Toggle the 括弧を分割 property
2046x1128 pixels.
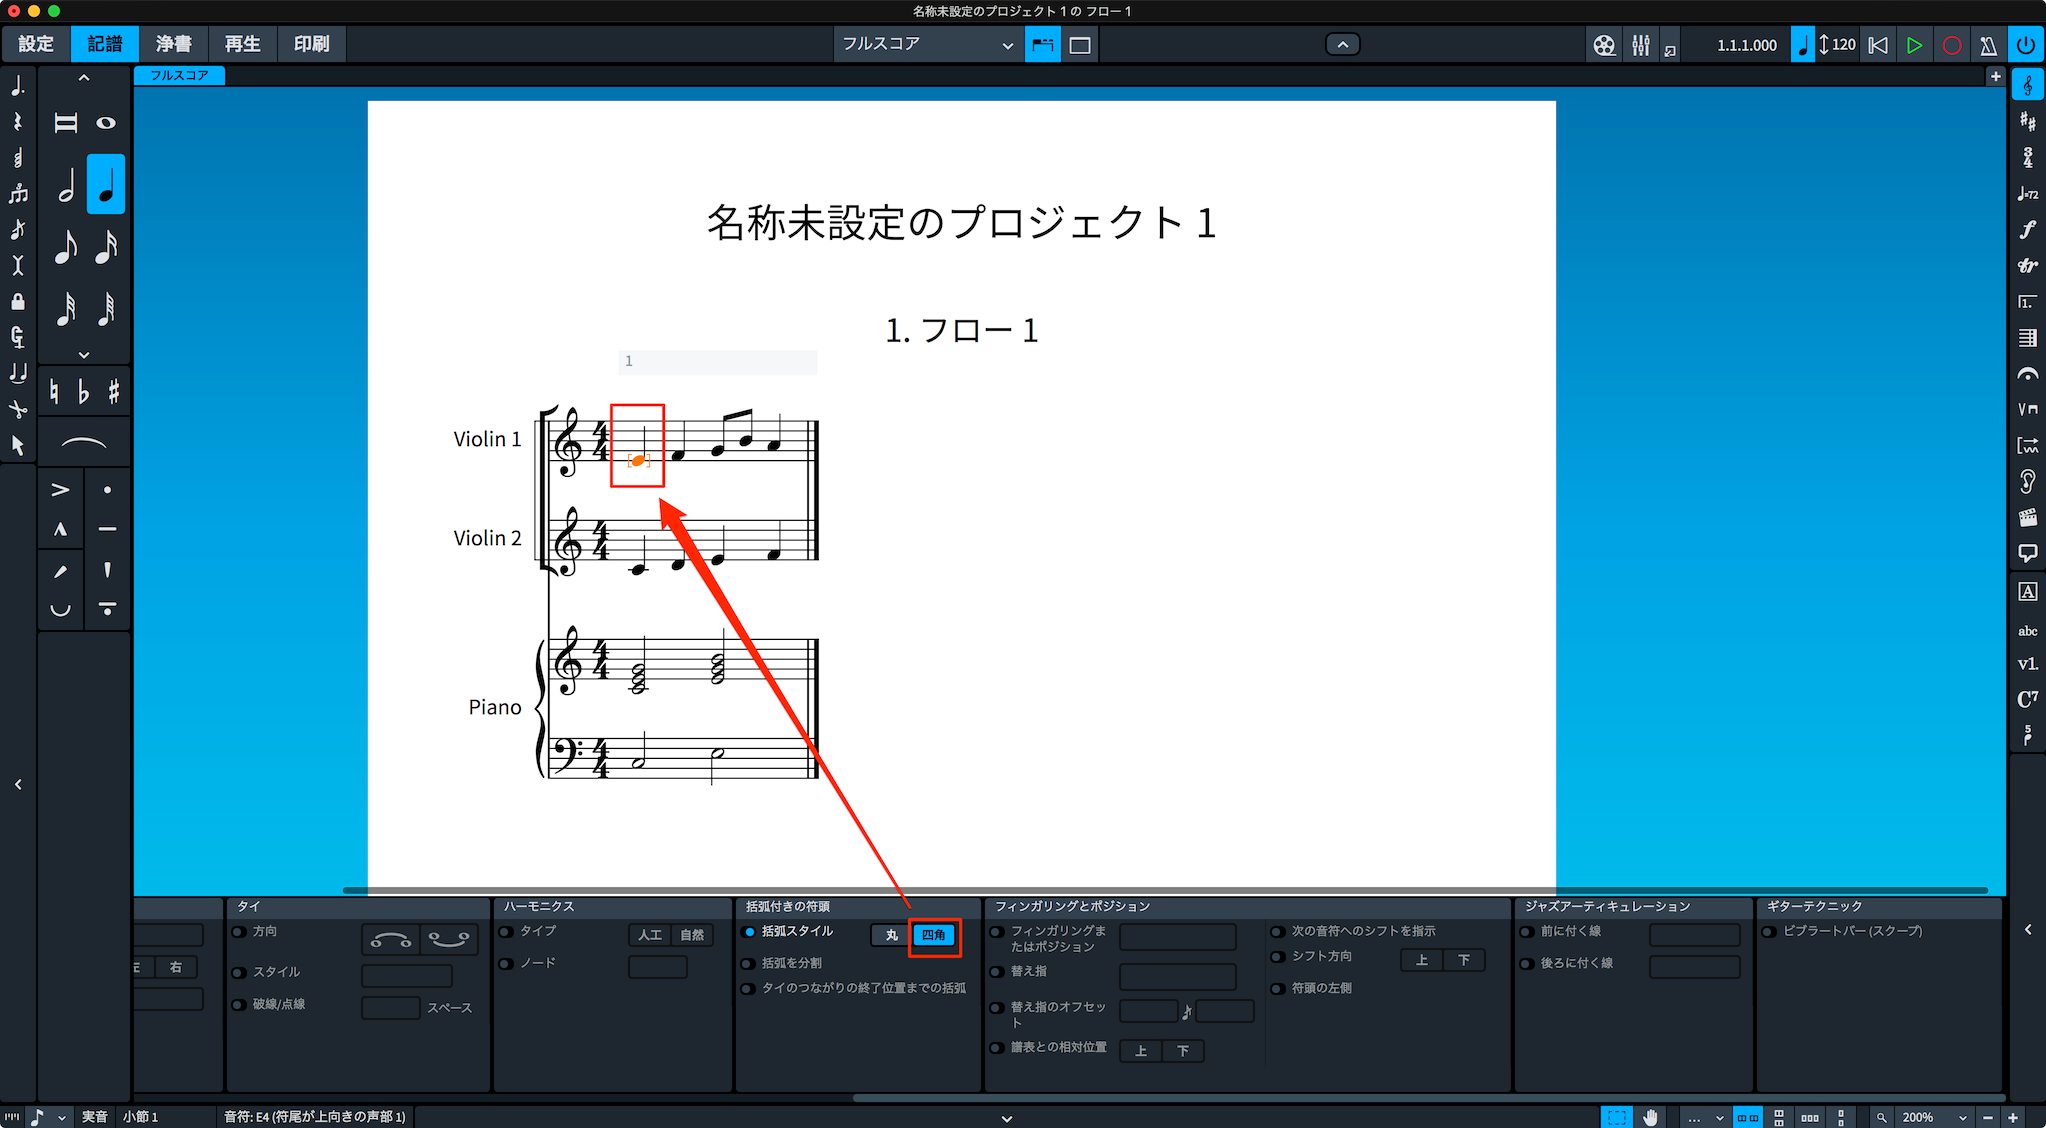(748, 963)
